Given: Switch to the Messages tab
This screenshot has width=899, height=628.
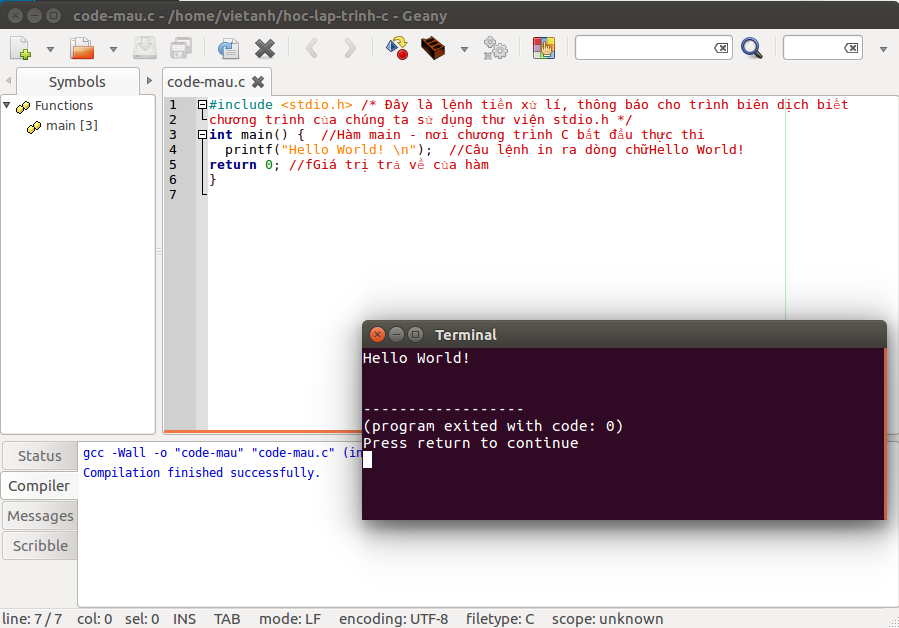Looking at the screenshot, I should click(x=40, y=516).
